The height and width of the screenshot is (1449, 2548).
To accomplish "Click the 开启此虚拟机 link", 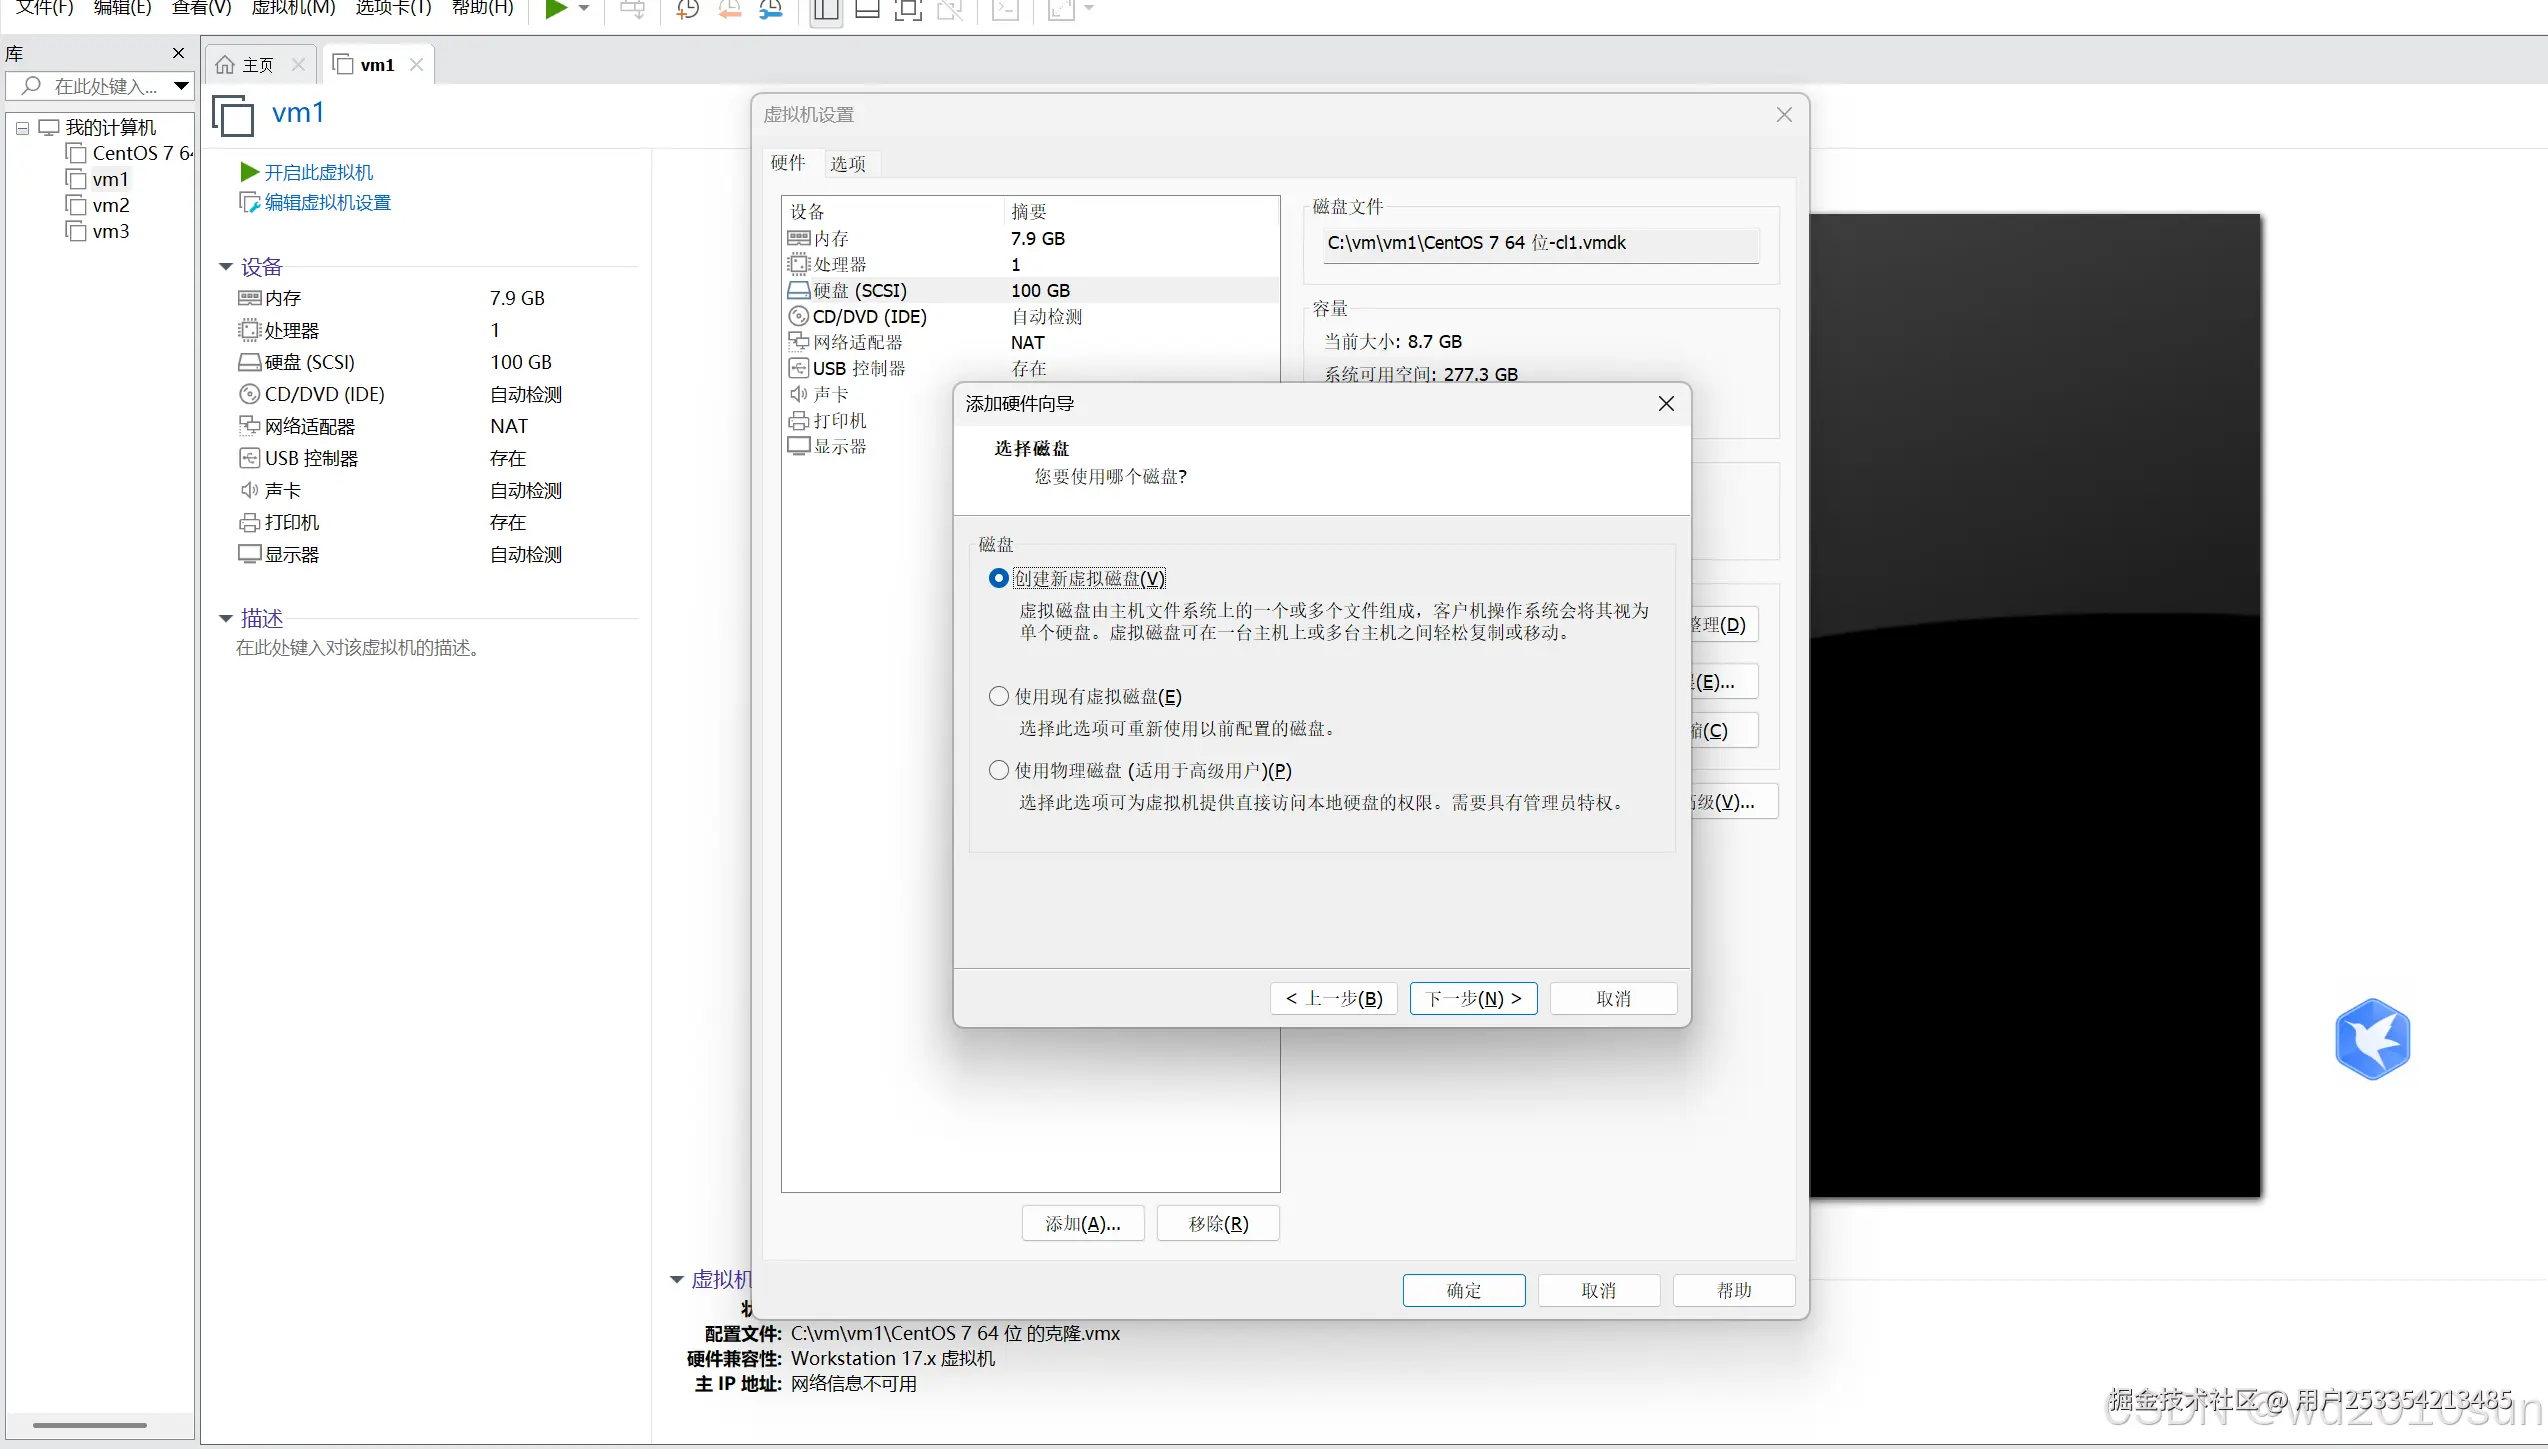I will point(318,172).
